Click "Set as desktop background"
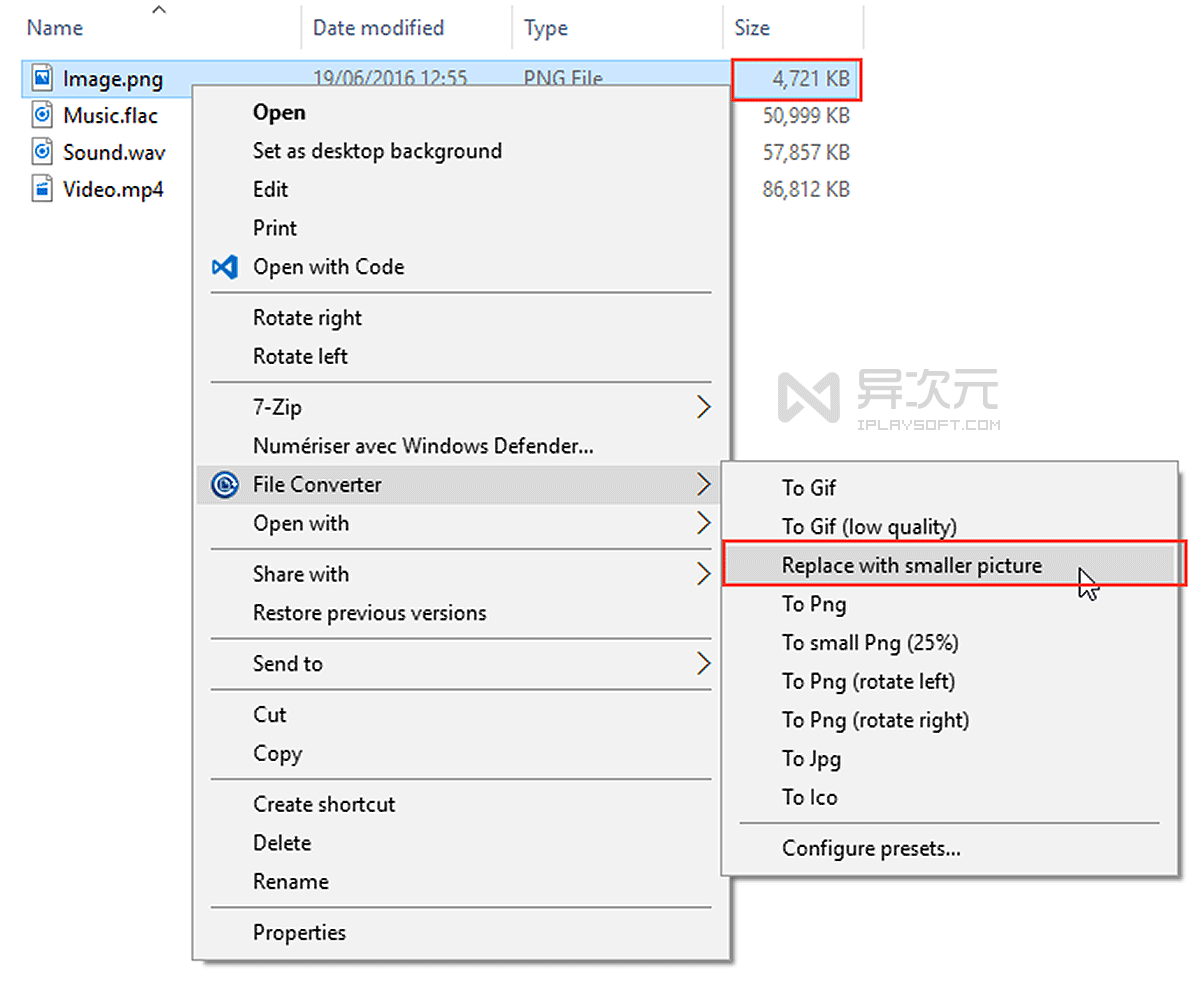1200x982 pixels. [x=378, y=151]
